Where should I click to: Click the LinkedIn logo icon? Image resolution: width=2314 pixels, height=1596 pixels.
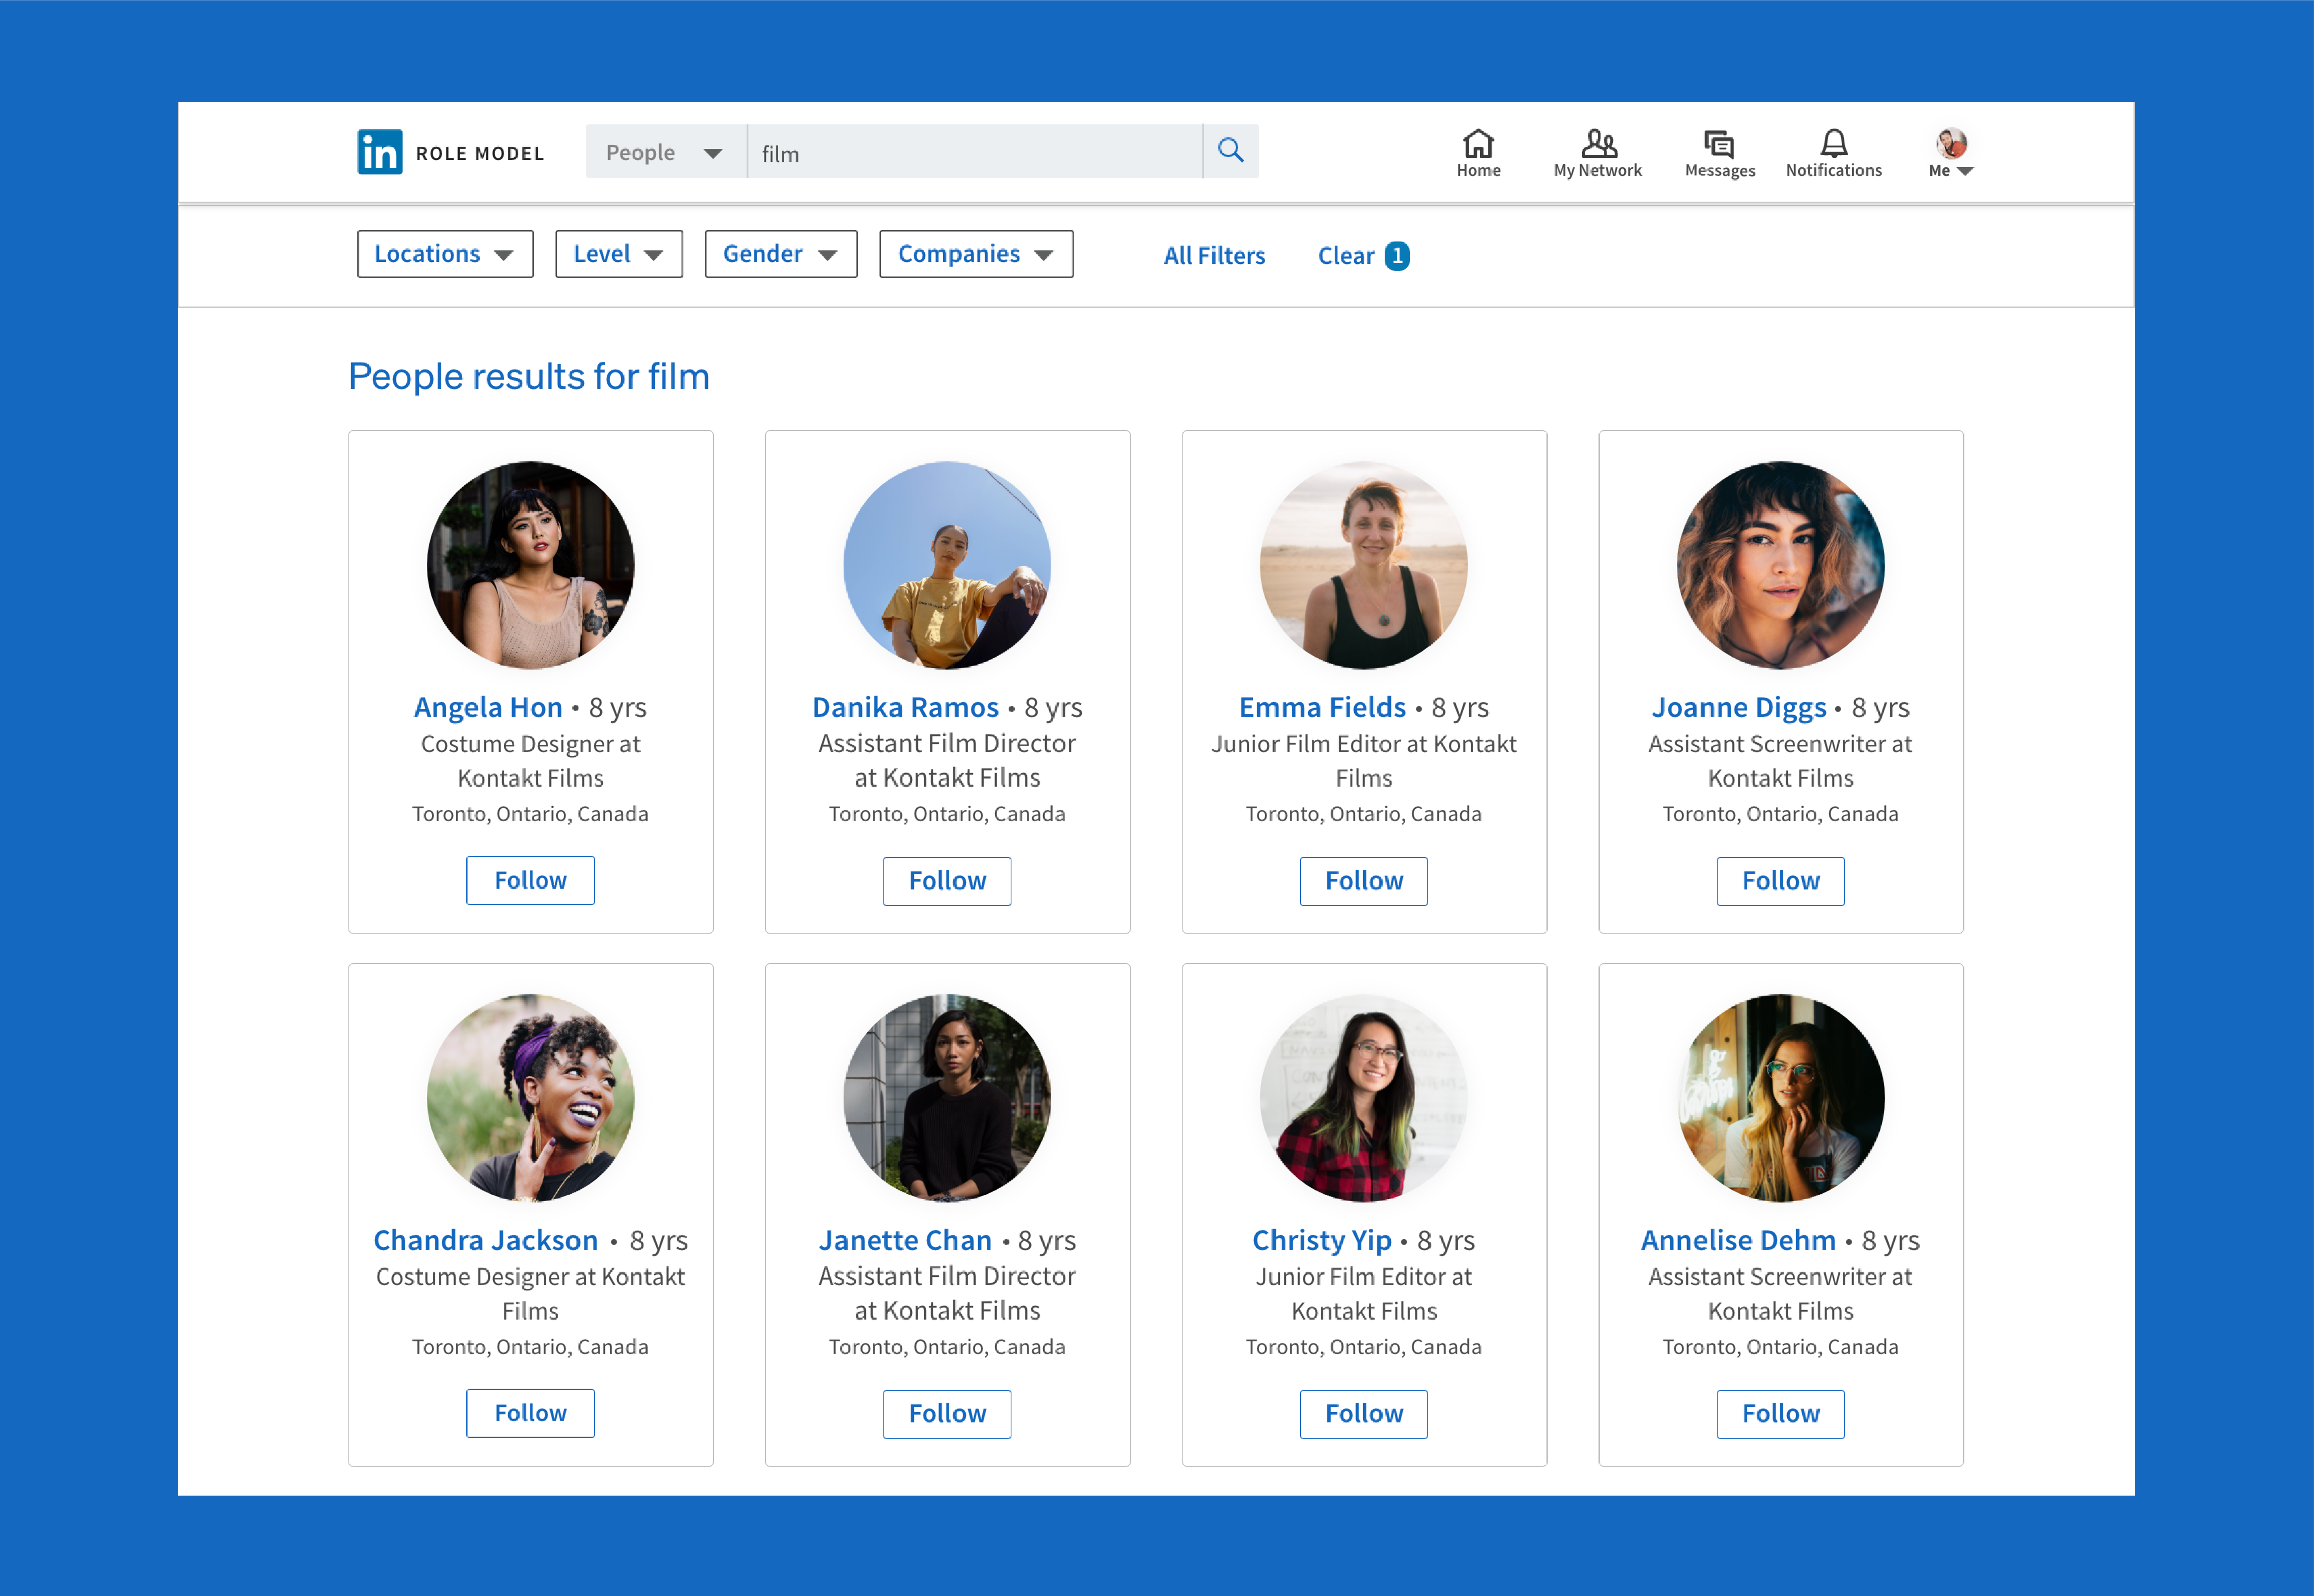(x=380, y=152)
